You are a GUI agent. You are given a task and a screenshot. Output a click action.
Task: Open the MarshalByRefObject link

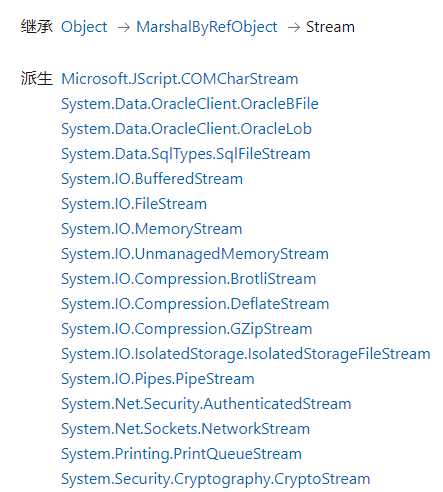207,27
